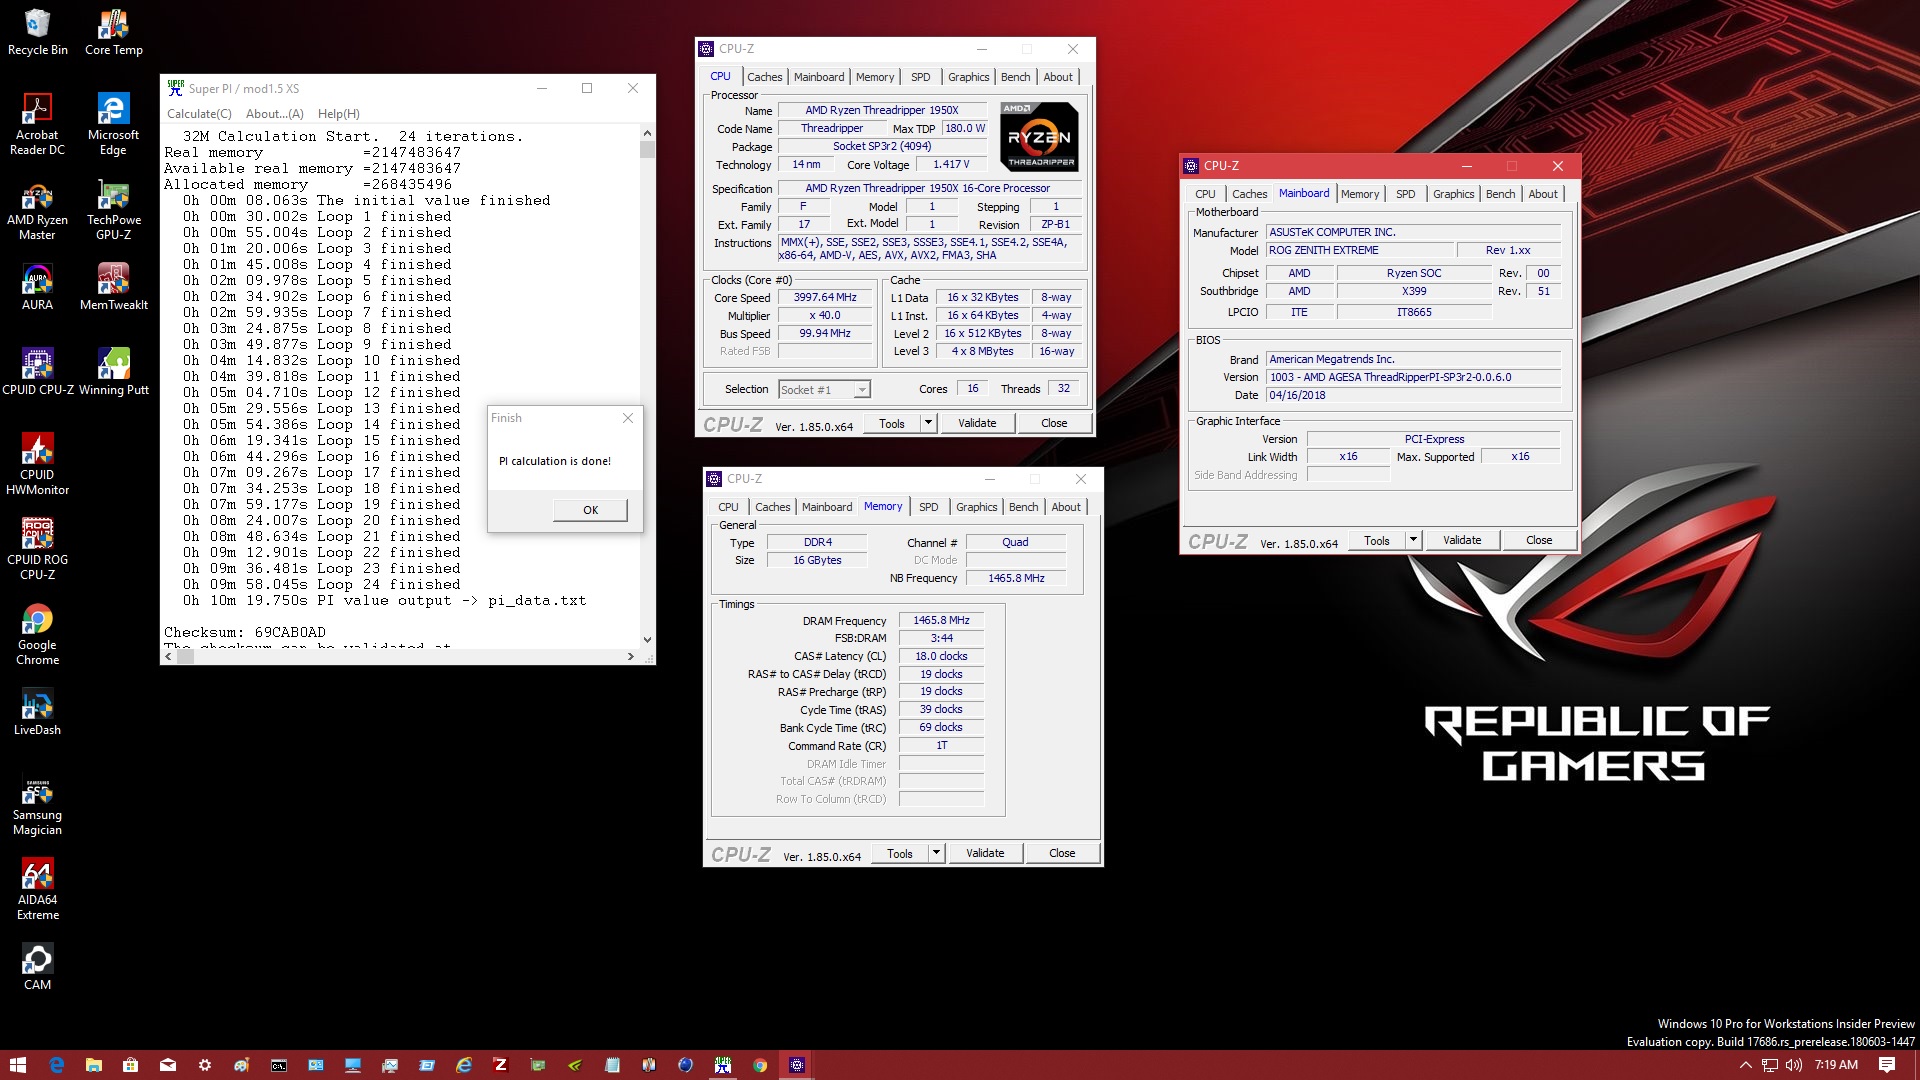Click the Windows Start button
1920x1080 pixels.
[x=18, y=1065]
